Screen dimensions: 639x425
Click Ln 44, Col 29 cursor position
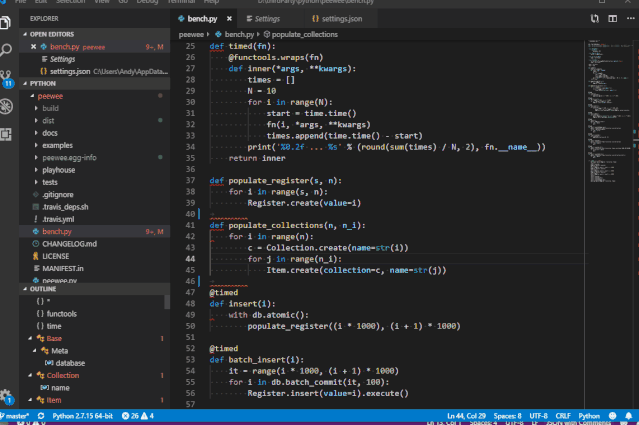coord(466,416)
